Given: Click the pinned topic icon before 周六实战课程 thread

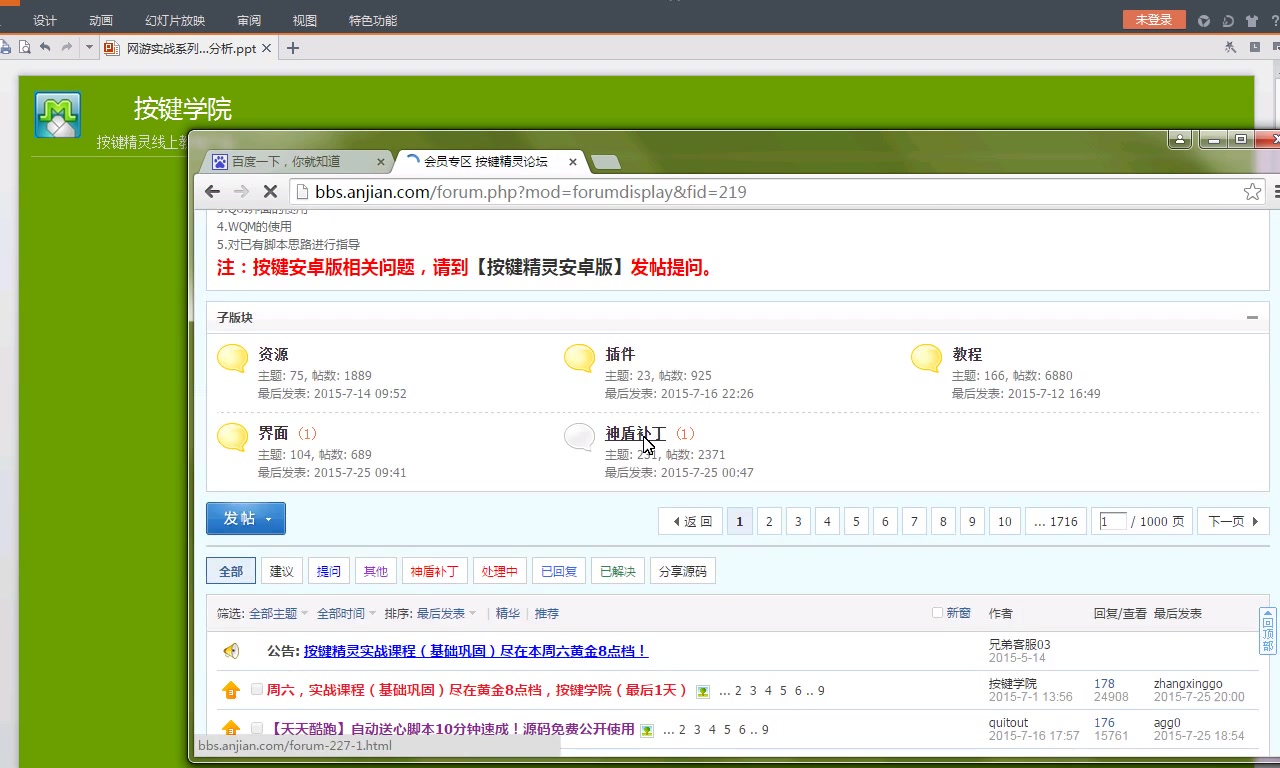Looking at the screenshot, I should point(231,690).
